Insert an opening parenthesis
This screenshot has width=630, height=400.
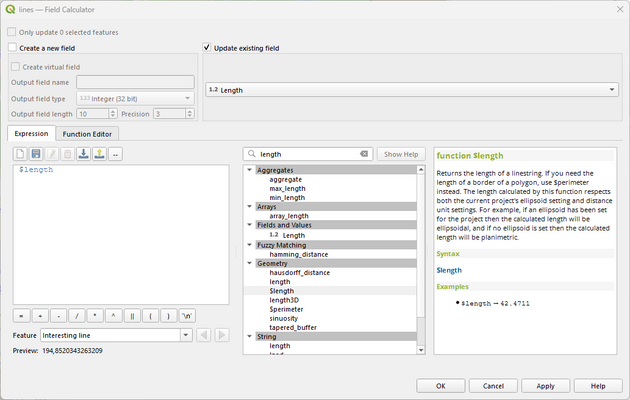(x=150, y=316)
